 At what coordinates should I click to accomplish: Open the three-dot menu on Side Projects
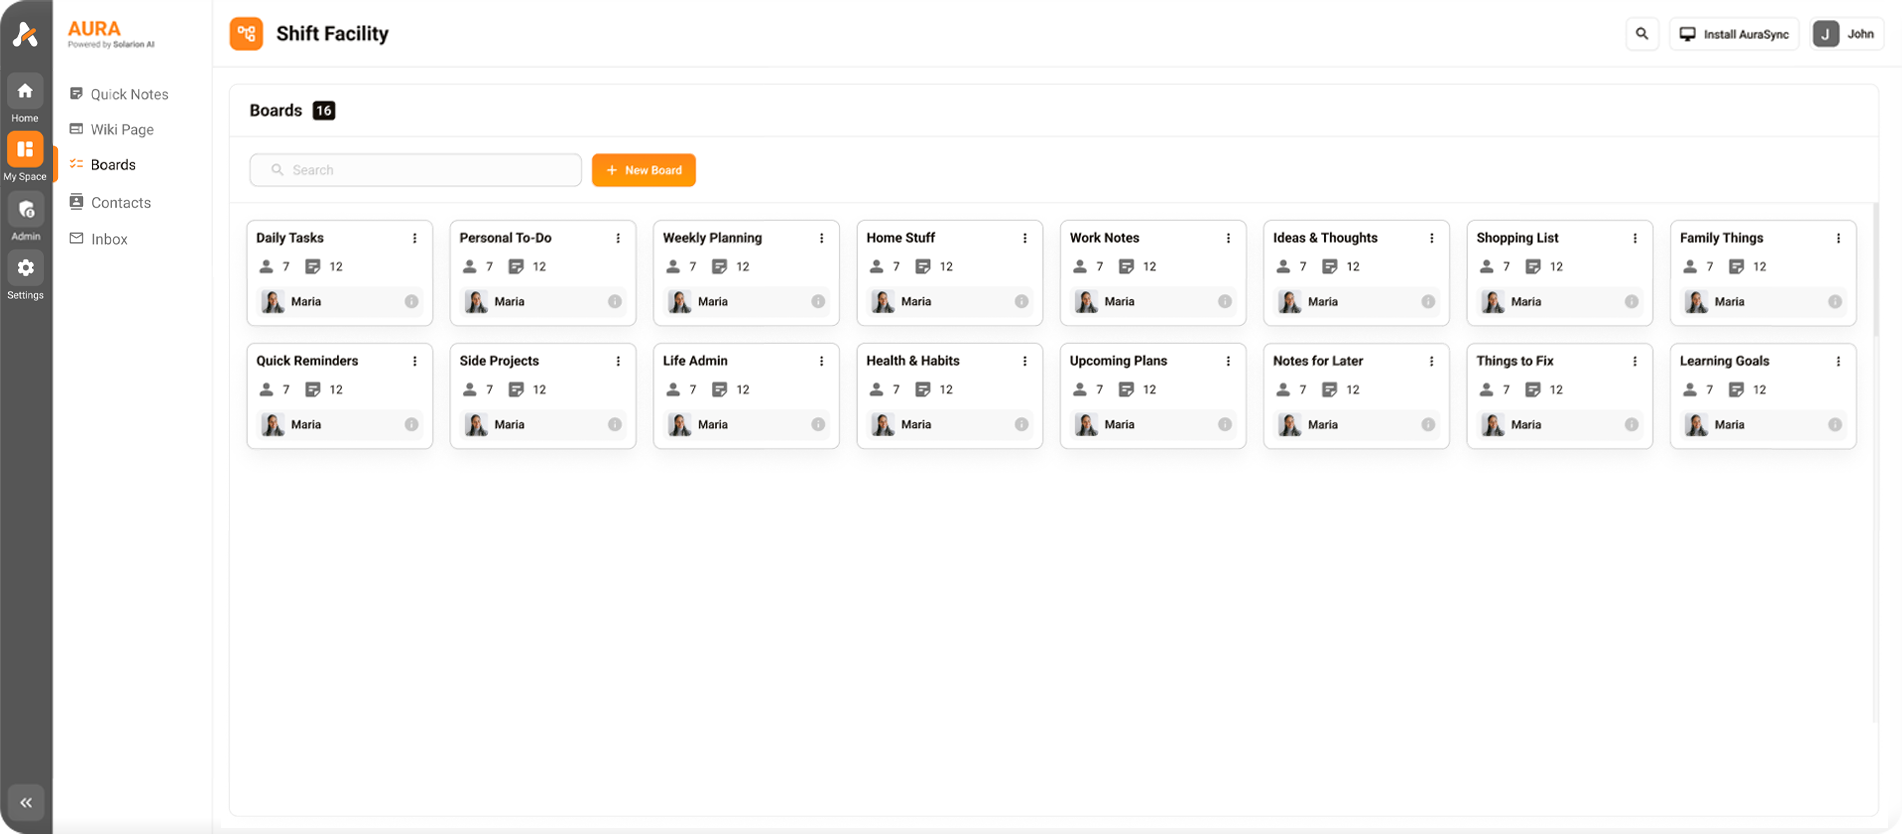click(x=618, y=361)
